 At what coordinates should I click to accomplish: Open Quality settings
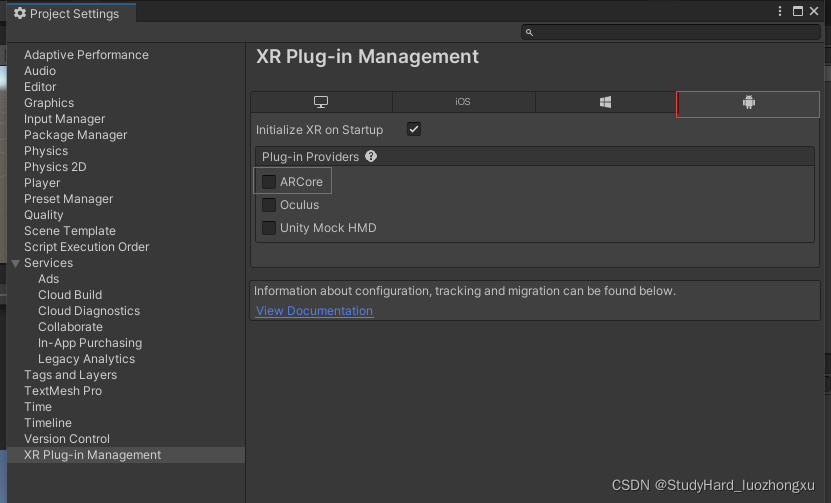click(x=43, y=215)
